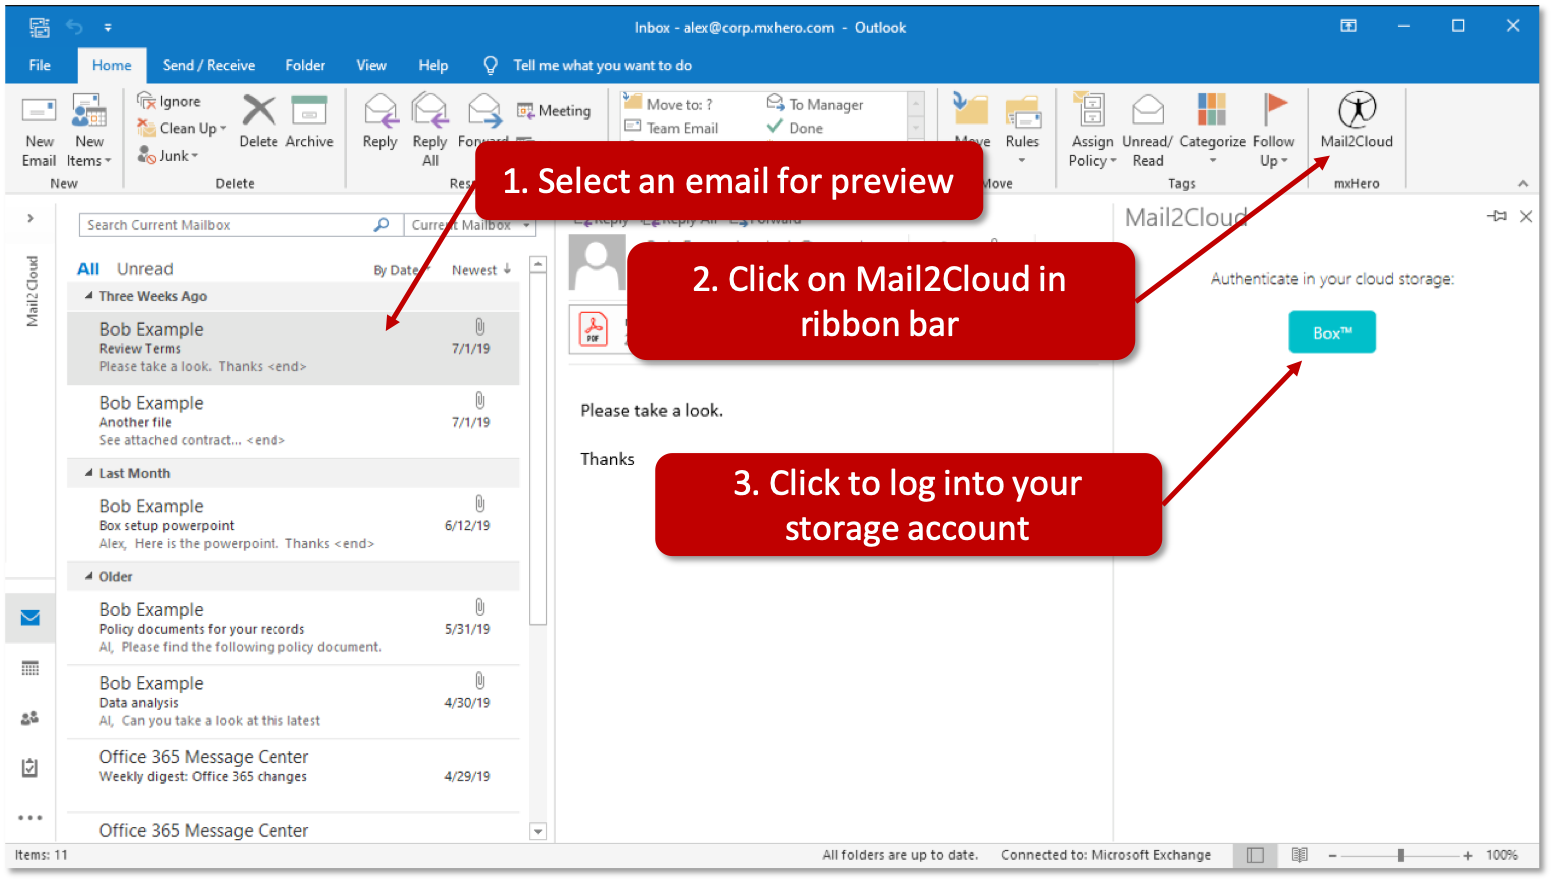
Task: Open the People navigation icon
Action: point(30,718)
